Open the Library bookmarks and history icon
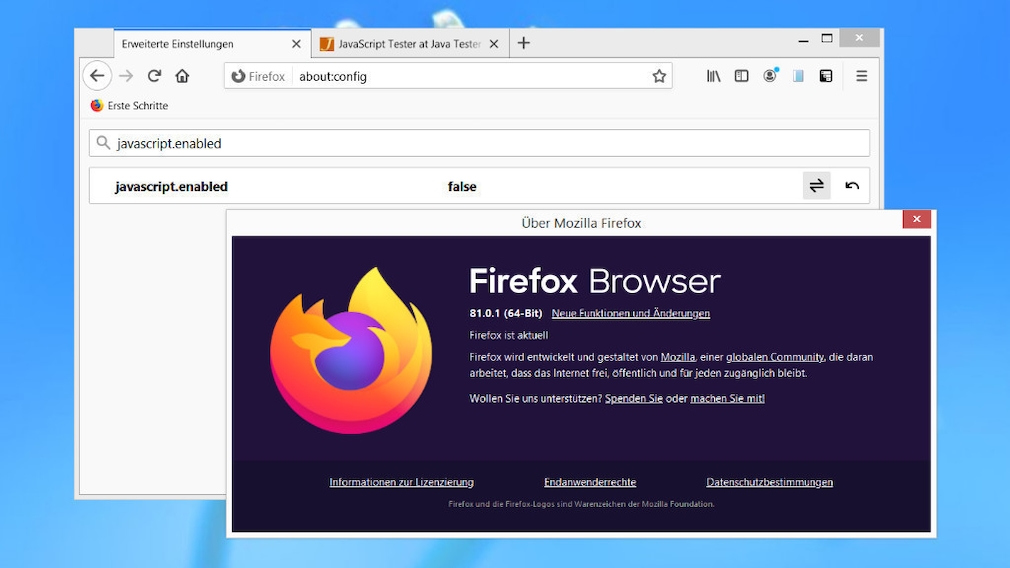The width and height of the screenshot is (1010, 568). (713, 76)
